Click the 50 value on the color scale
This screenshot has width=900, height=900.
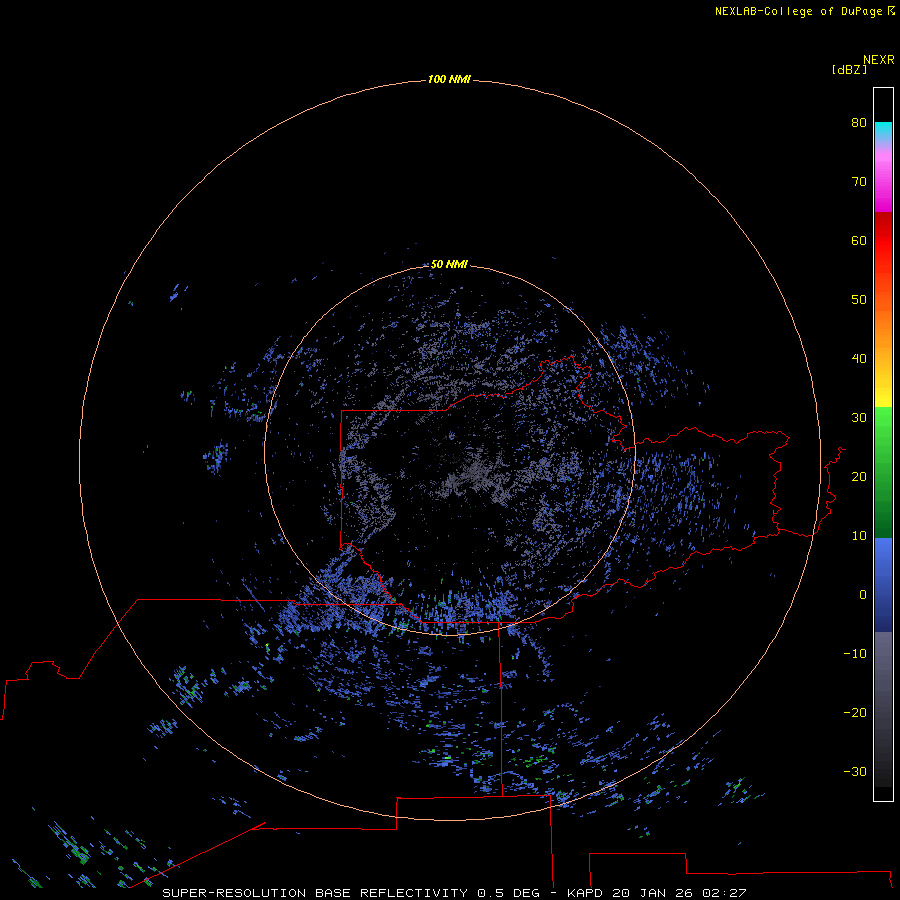(859, 300)
